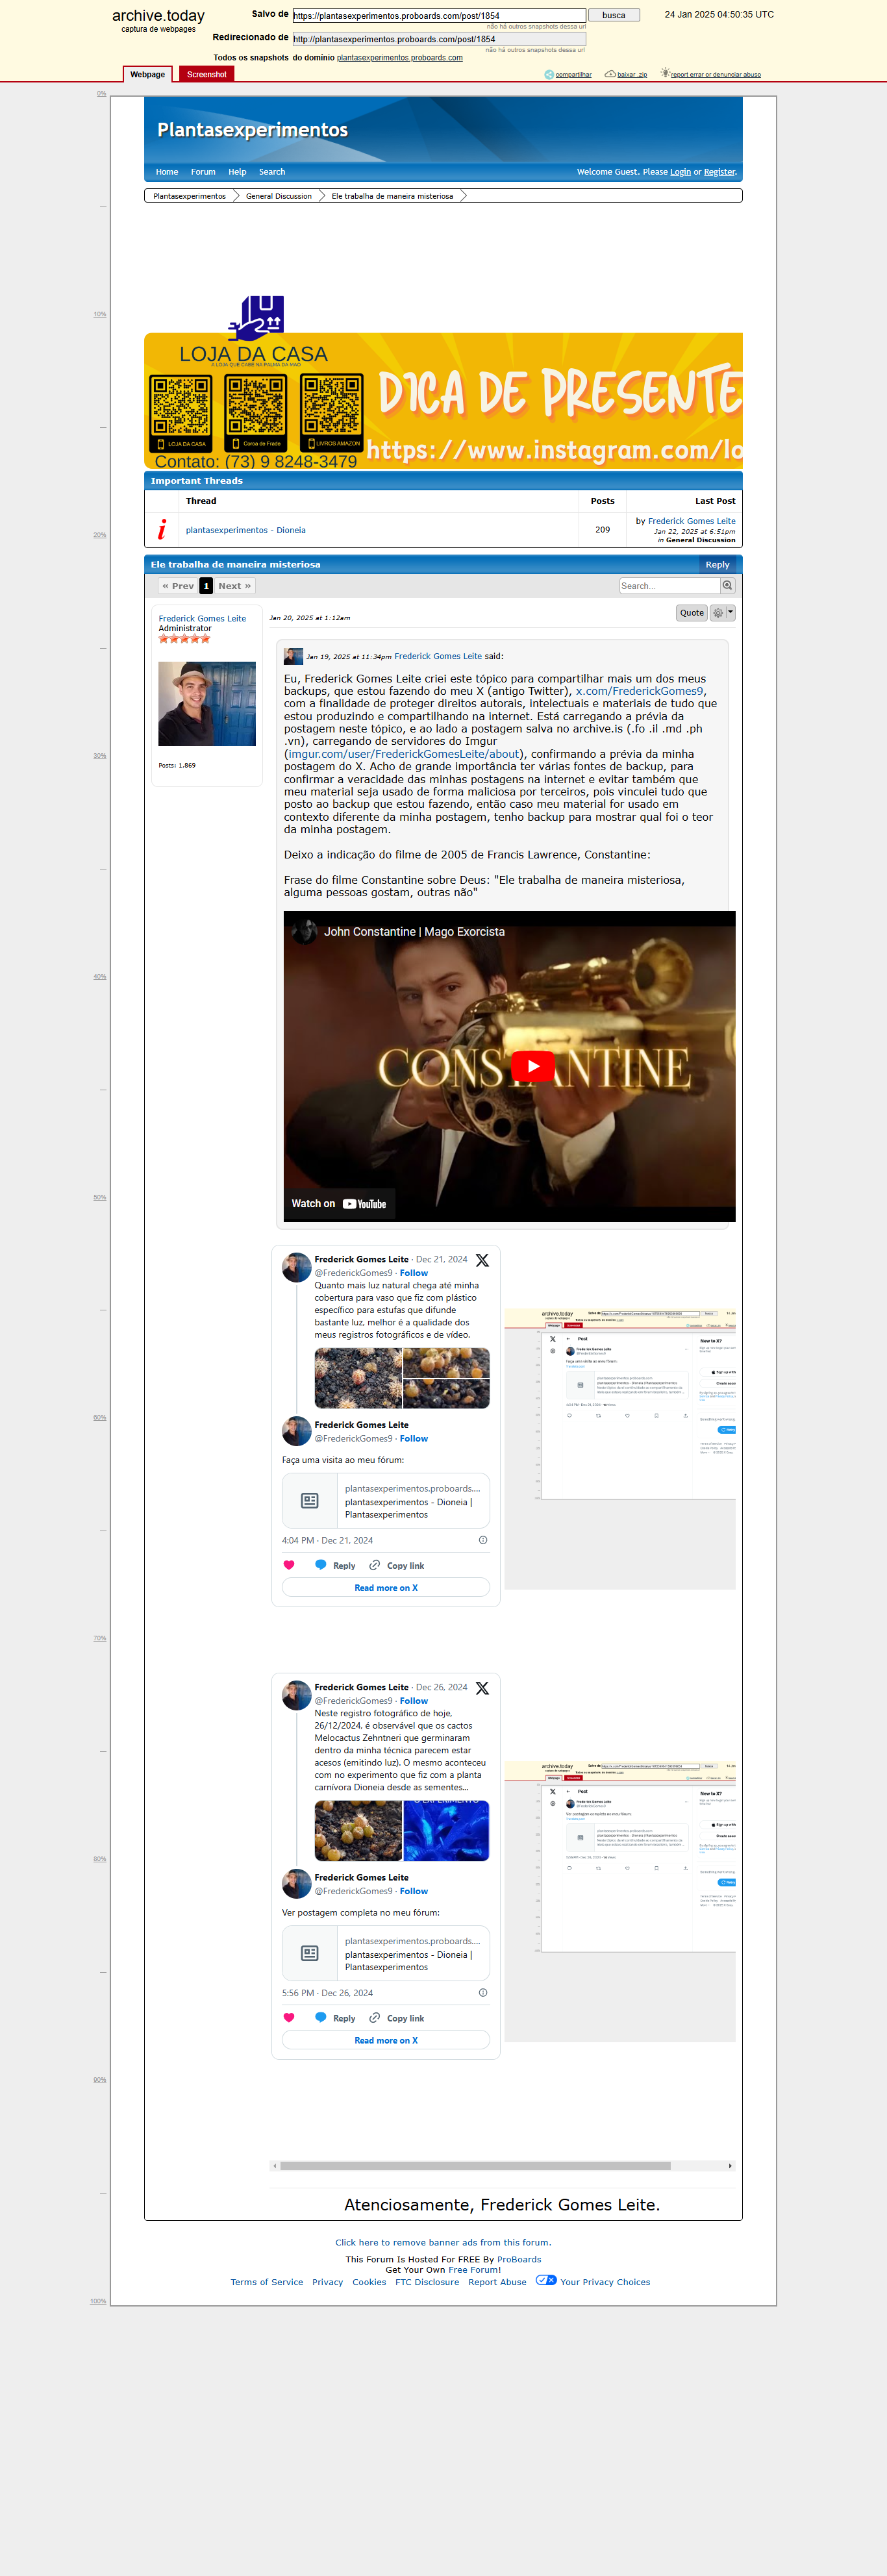The image size is (887, 2576).
Task: Click info icon beside 5:56 PM timestamp
Action: pyautogui.click(x=483, y=1993)
